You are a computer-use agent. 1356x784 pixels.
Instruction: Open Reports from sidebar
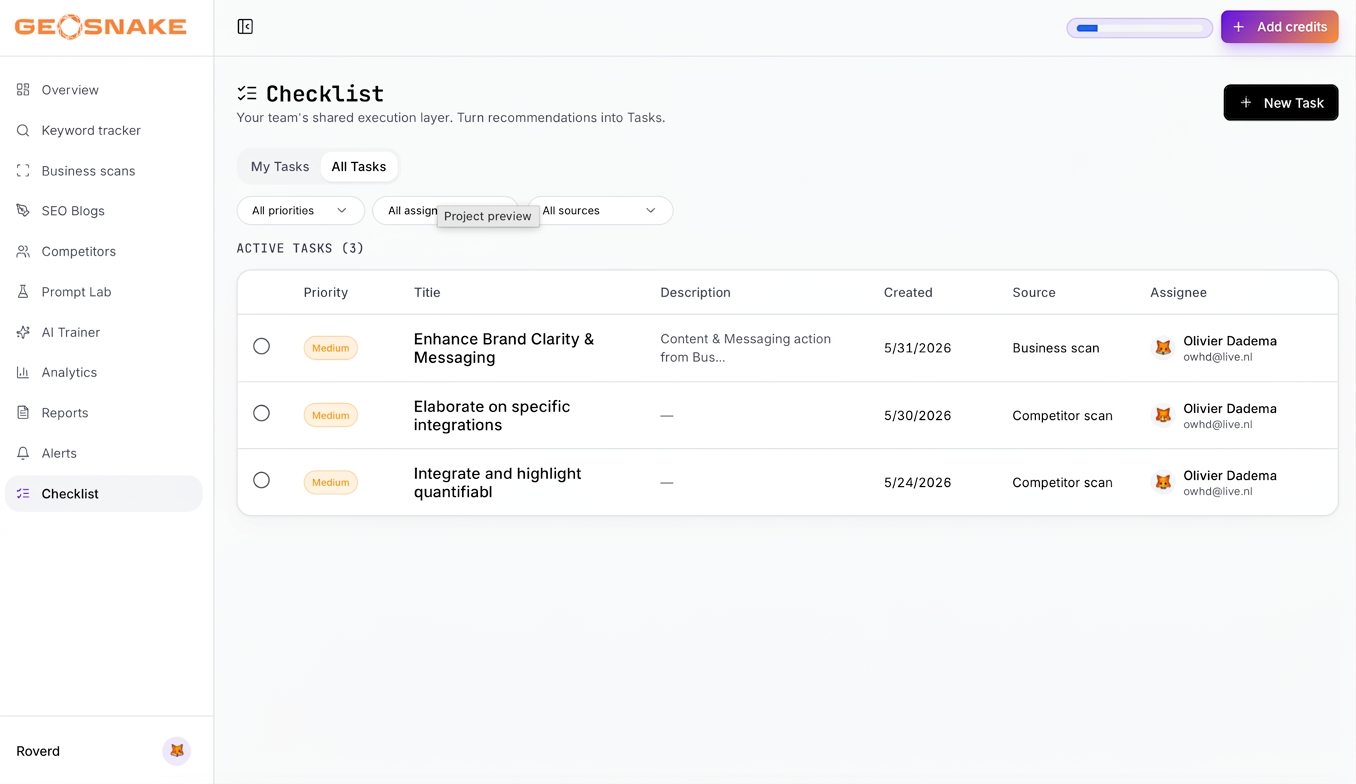[104, 413]
